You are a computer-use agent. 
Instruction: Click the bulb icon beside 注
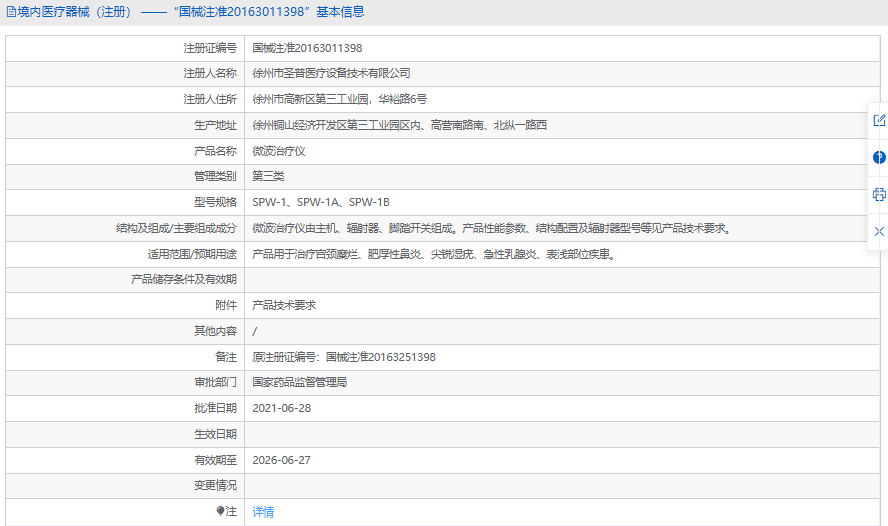(221, 511)
